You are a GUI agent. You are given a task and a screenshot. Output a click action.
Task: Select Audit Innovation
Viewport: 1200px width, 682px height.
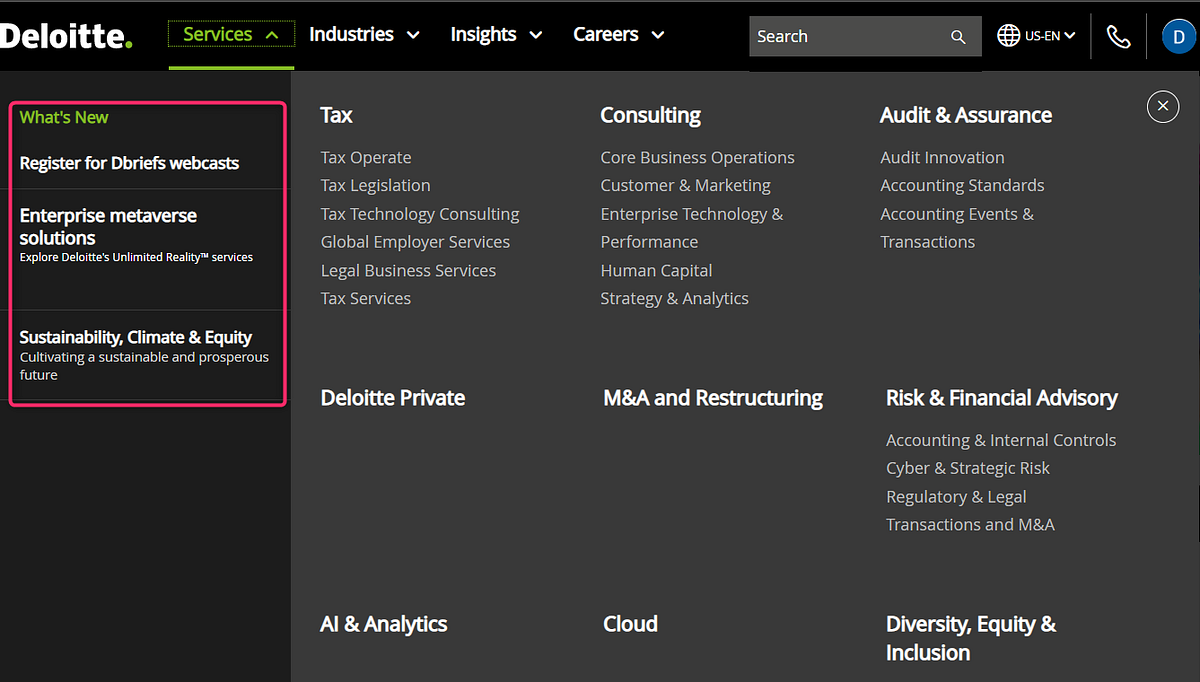point(942,157)
